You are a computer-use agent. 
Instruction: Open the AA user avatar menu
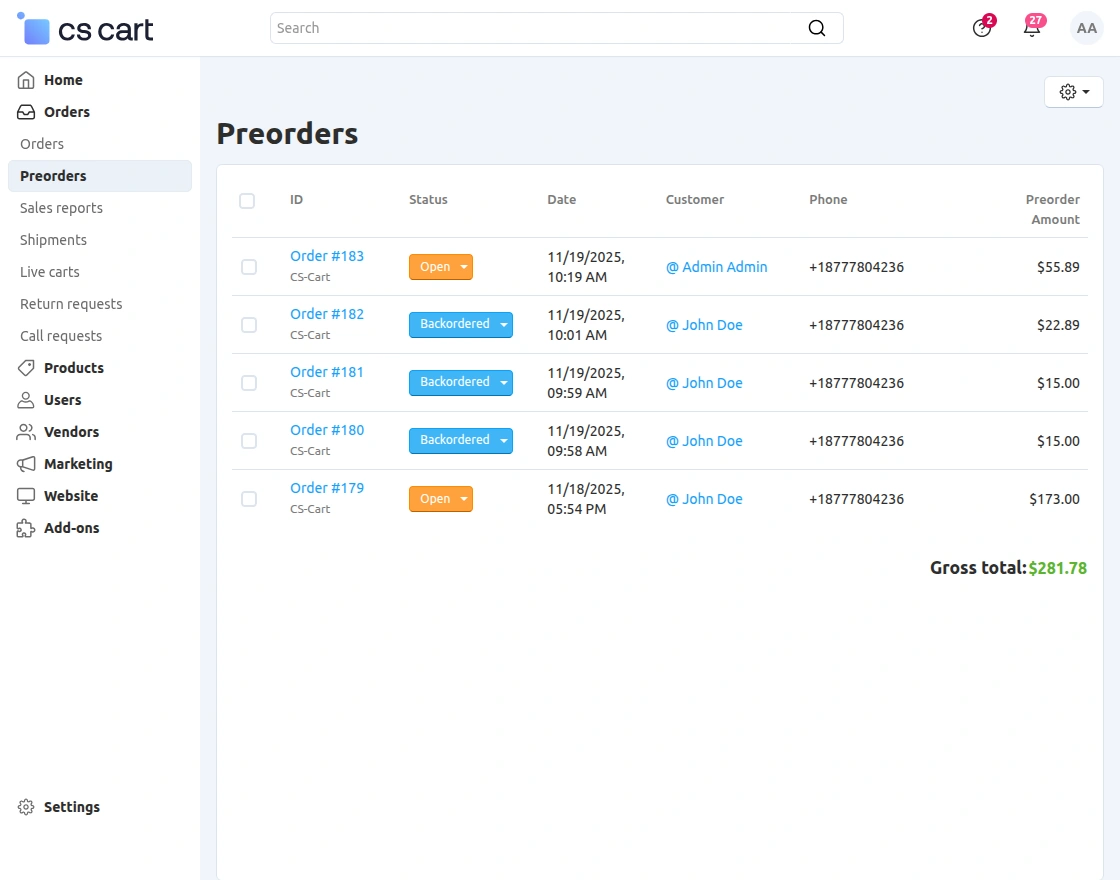tap(1086, 28)
